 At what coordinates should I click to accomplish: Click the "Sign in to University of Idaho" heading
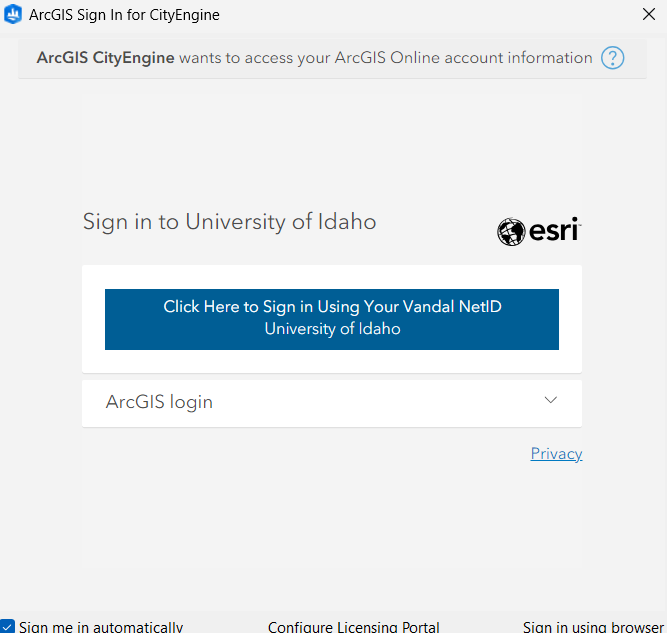tap(229, 222)
